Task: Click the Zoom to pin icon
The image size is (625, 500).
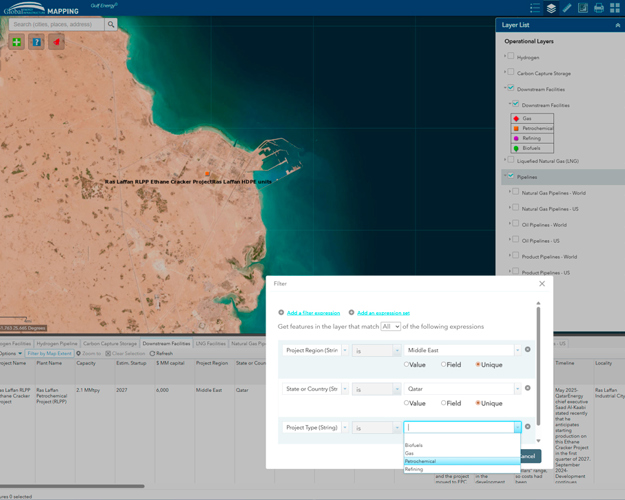Action: [79, 353]
